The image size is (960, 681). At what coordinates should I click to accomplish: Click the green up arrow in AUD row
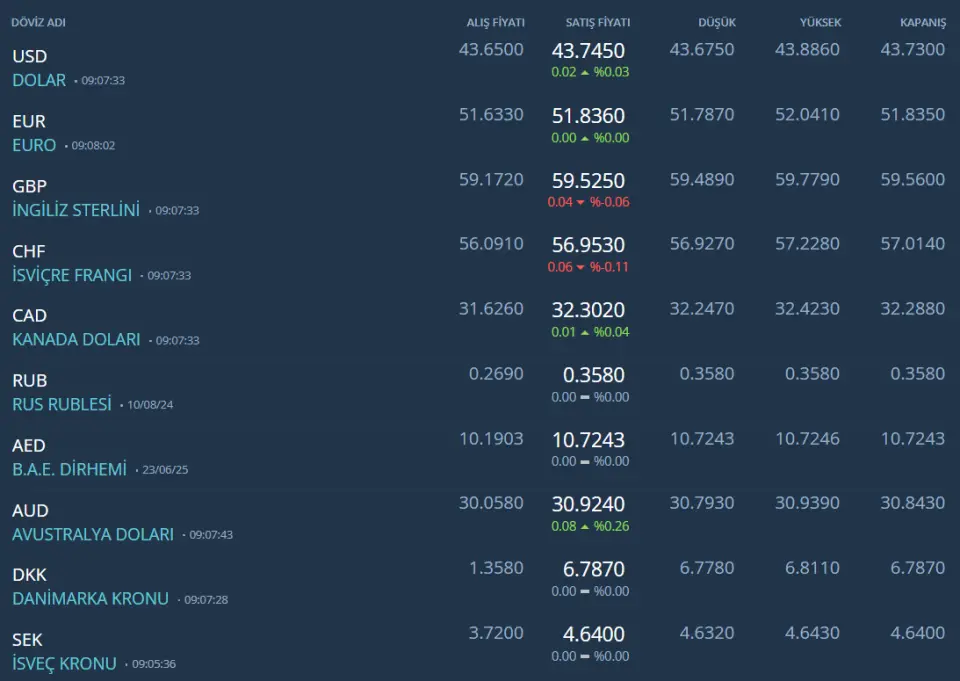(585, 527)
